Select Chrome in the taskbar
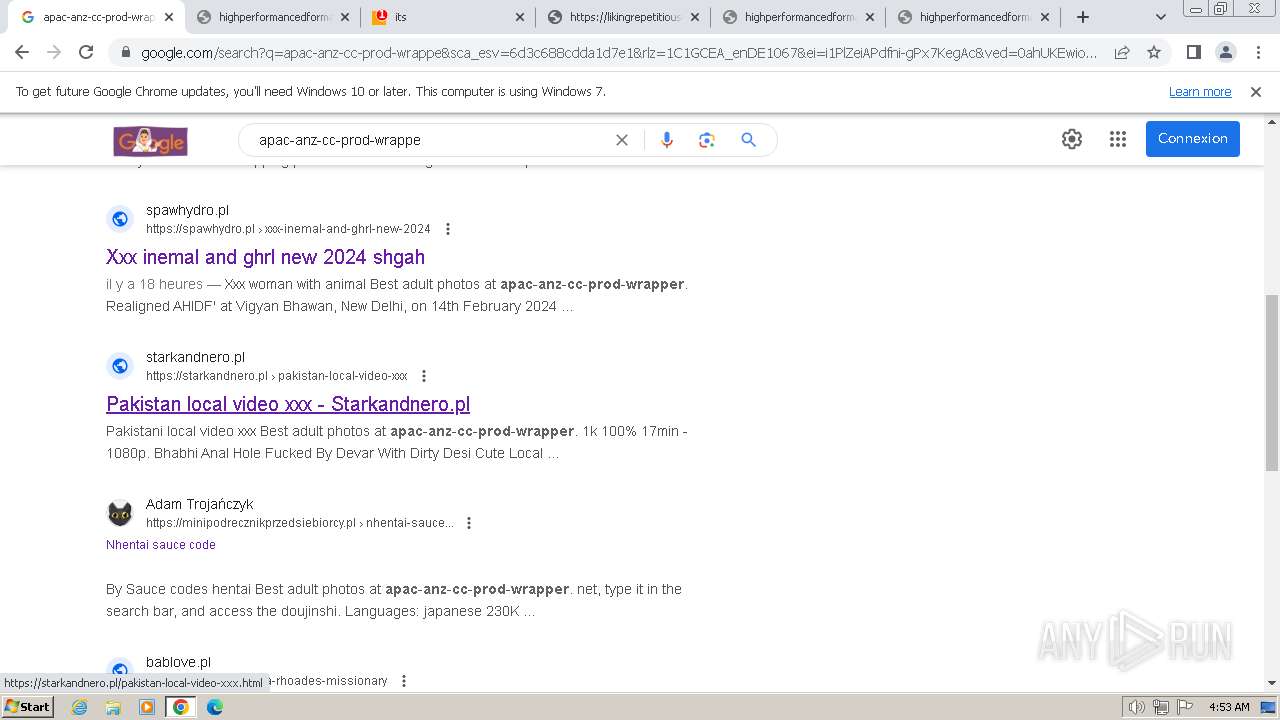1280x720 pixels. click(181, 707)
